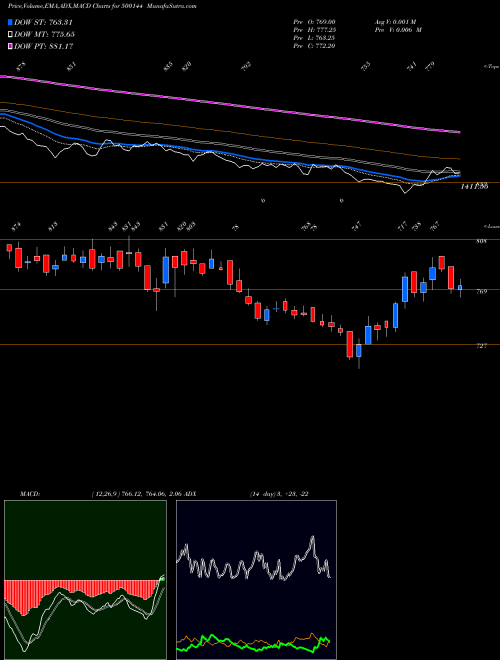Click the 727 price level label
Screen dimensions: 500x660
(x=481, y=346)
